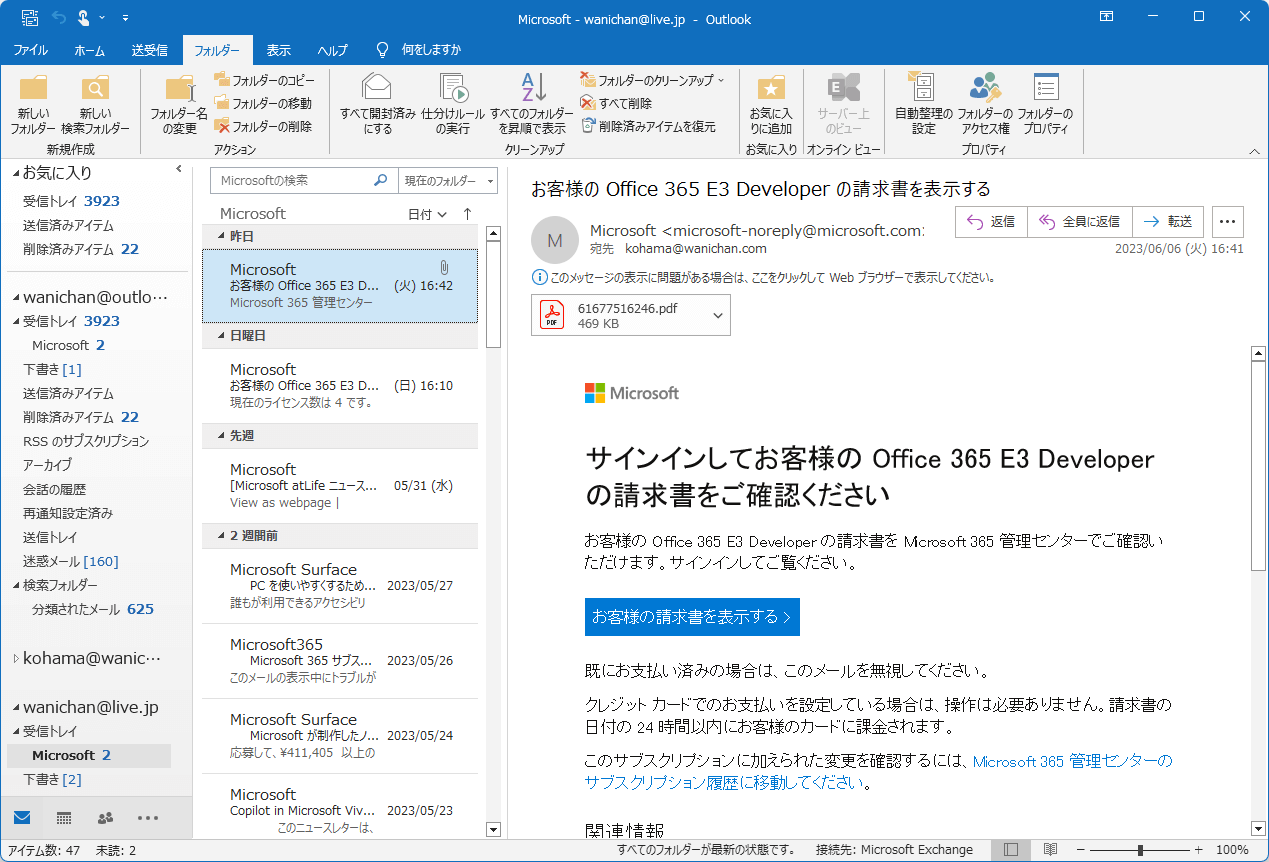Click message list scrollbar down arrow
The width and height of the screenshot is (1269, 862).
(x=493, y=829)
